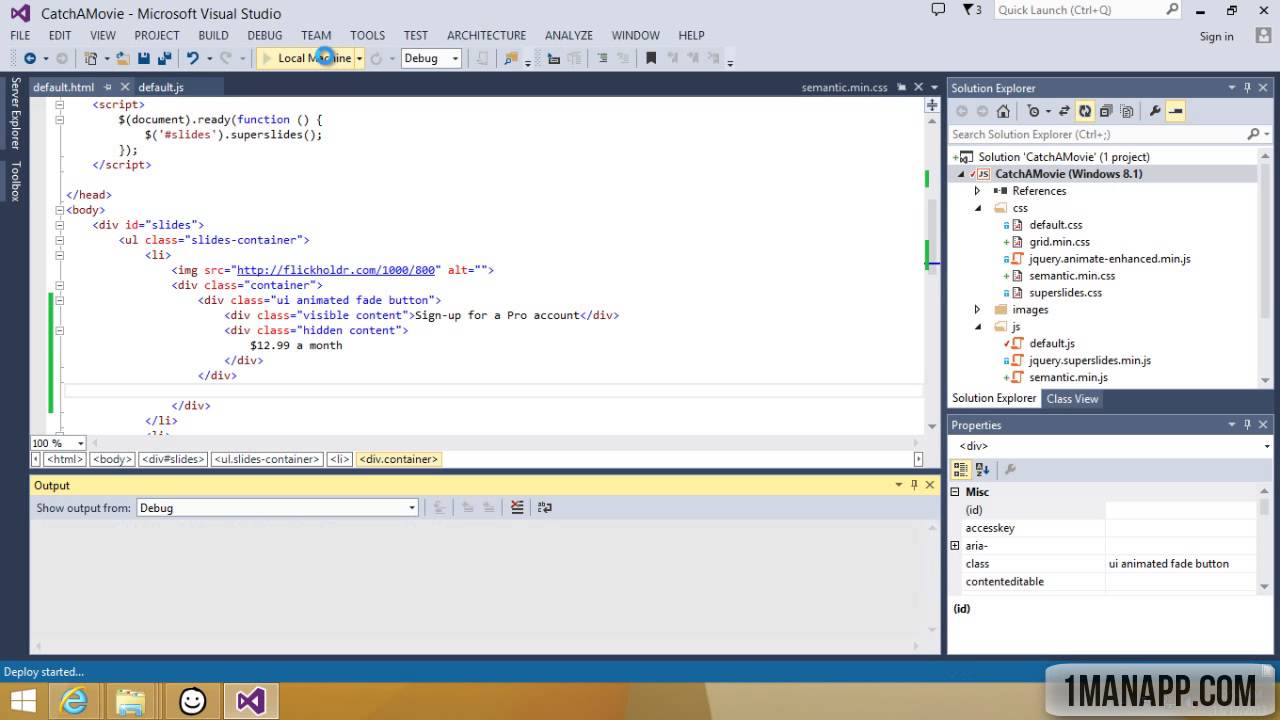Screen dimensions: 1280x720
Task: Open Internet Explorer from the taskbar
Action: (74, 701)
